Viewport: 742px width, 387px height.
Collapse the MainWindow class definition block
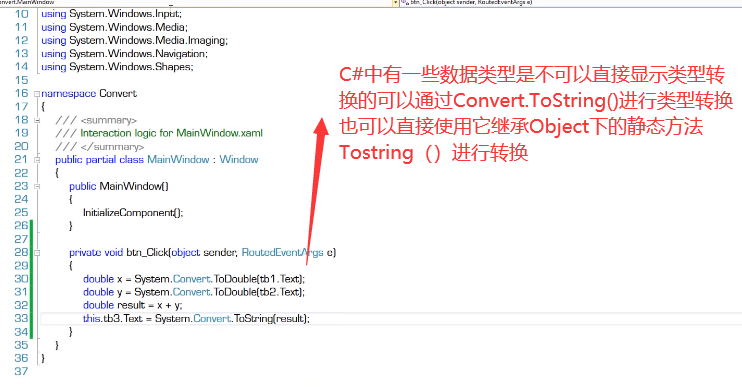pyautogui.click(x=37, y=160)
